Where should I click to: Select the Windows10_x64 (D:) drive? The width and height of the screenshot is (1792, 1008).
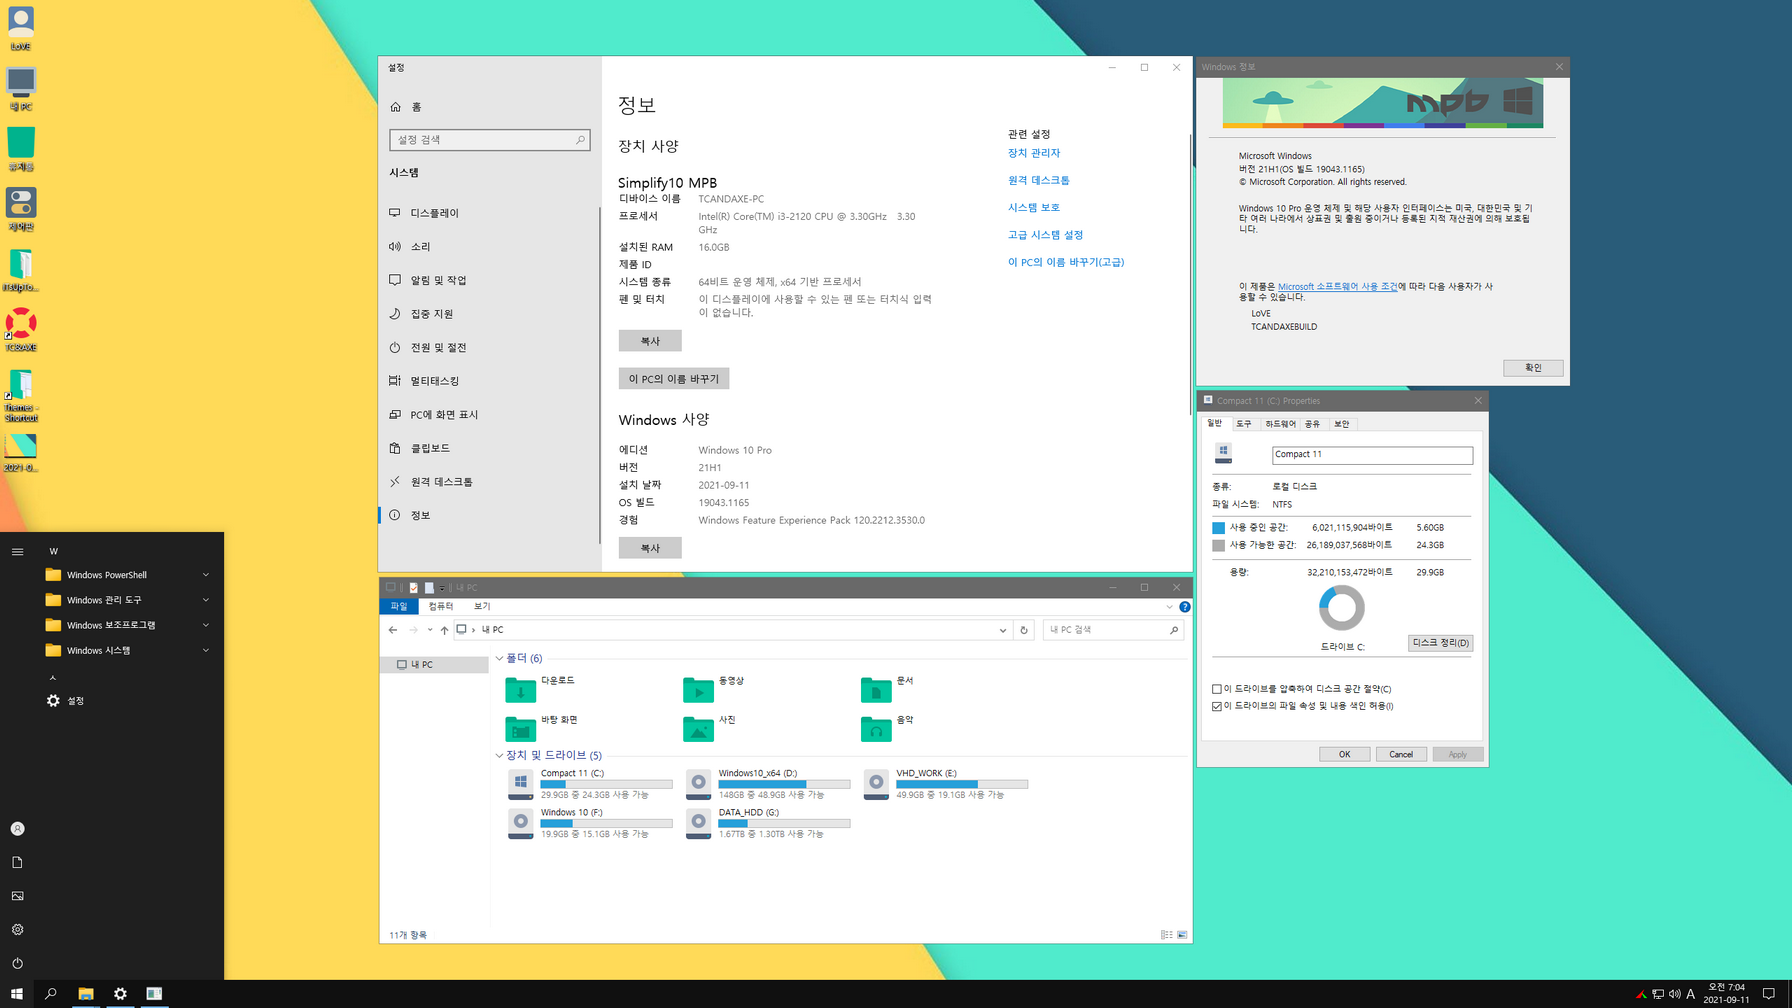pos(768,784)
